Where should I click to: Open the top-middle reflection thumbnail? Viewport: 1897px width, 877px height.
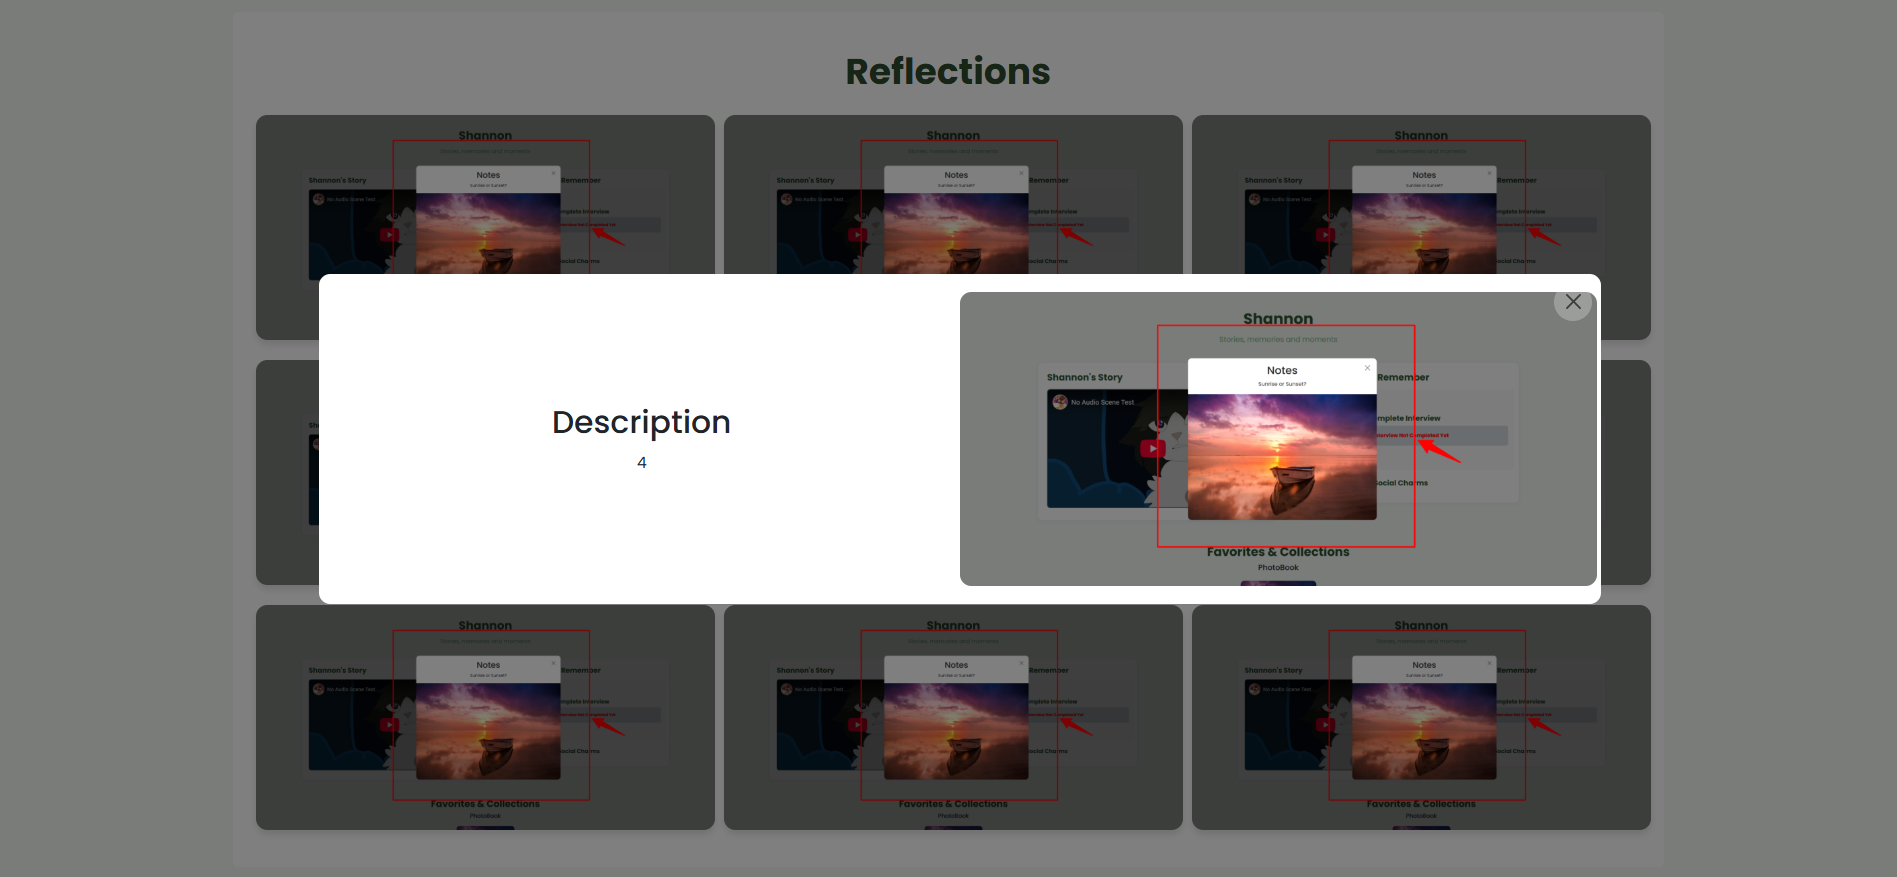952,195
